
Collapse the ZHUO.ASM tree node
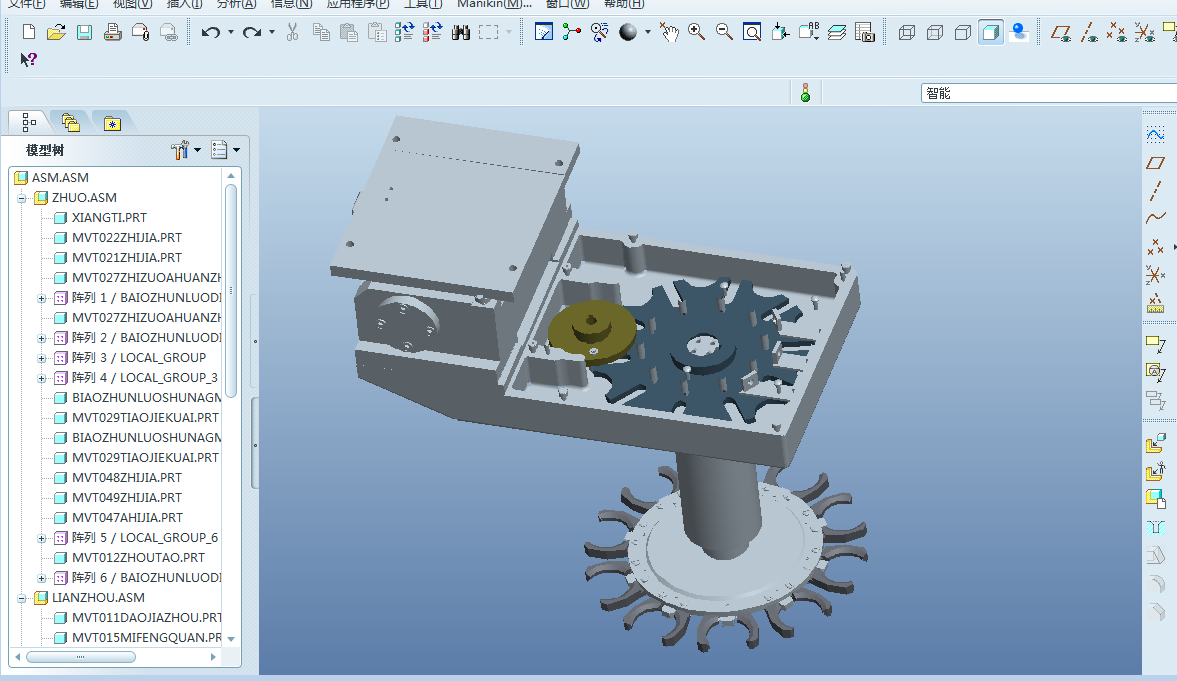pos(22,198)
